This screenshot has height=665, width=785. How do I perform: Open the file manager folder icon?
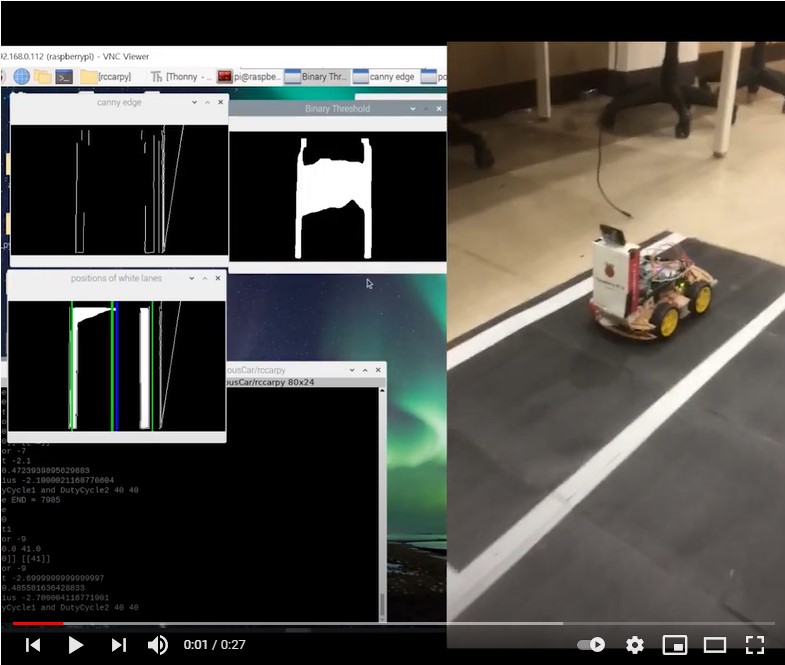click(43, 77)
